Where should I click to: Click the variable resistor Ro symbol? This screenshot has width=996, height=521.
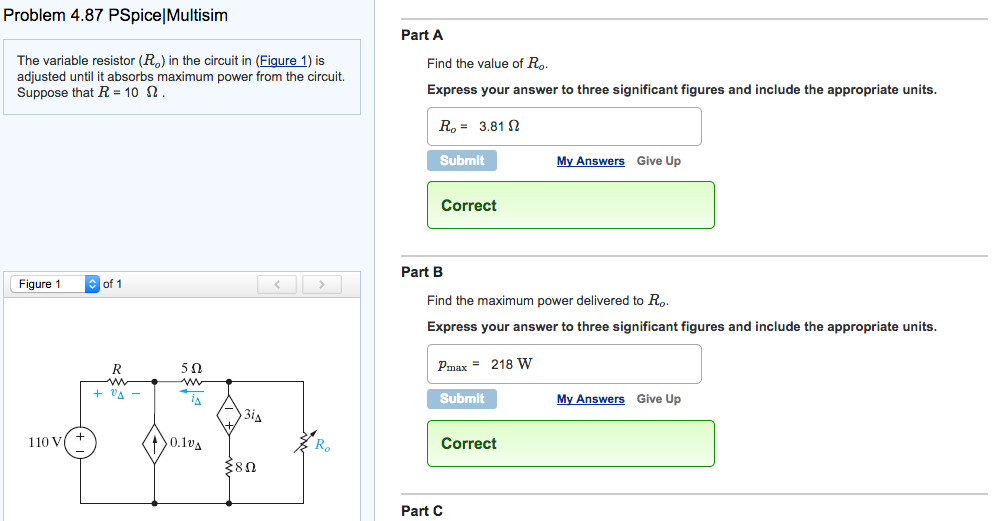[303, 442]
